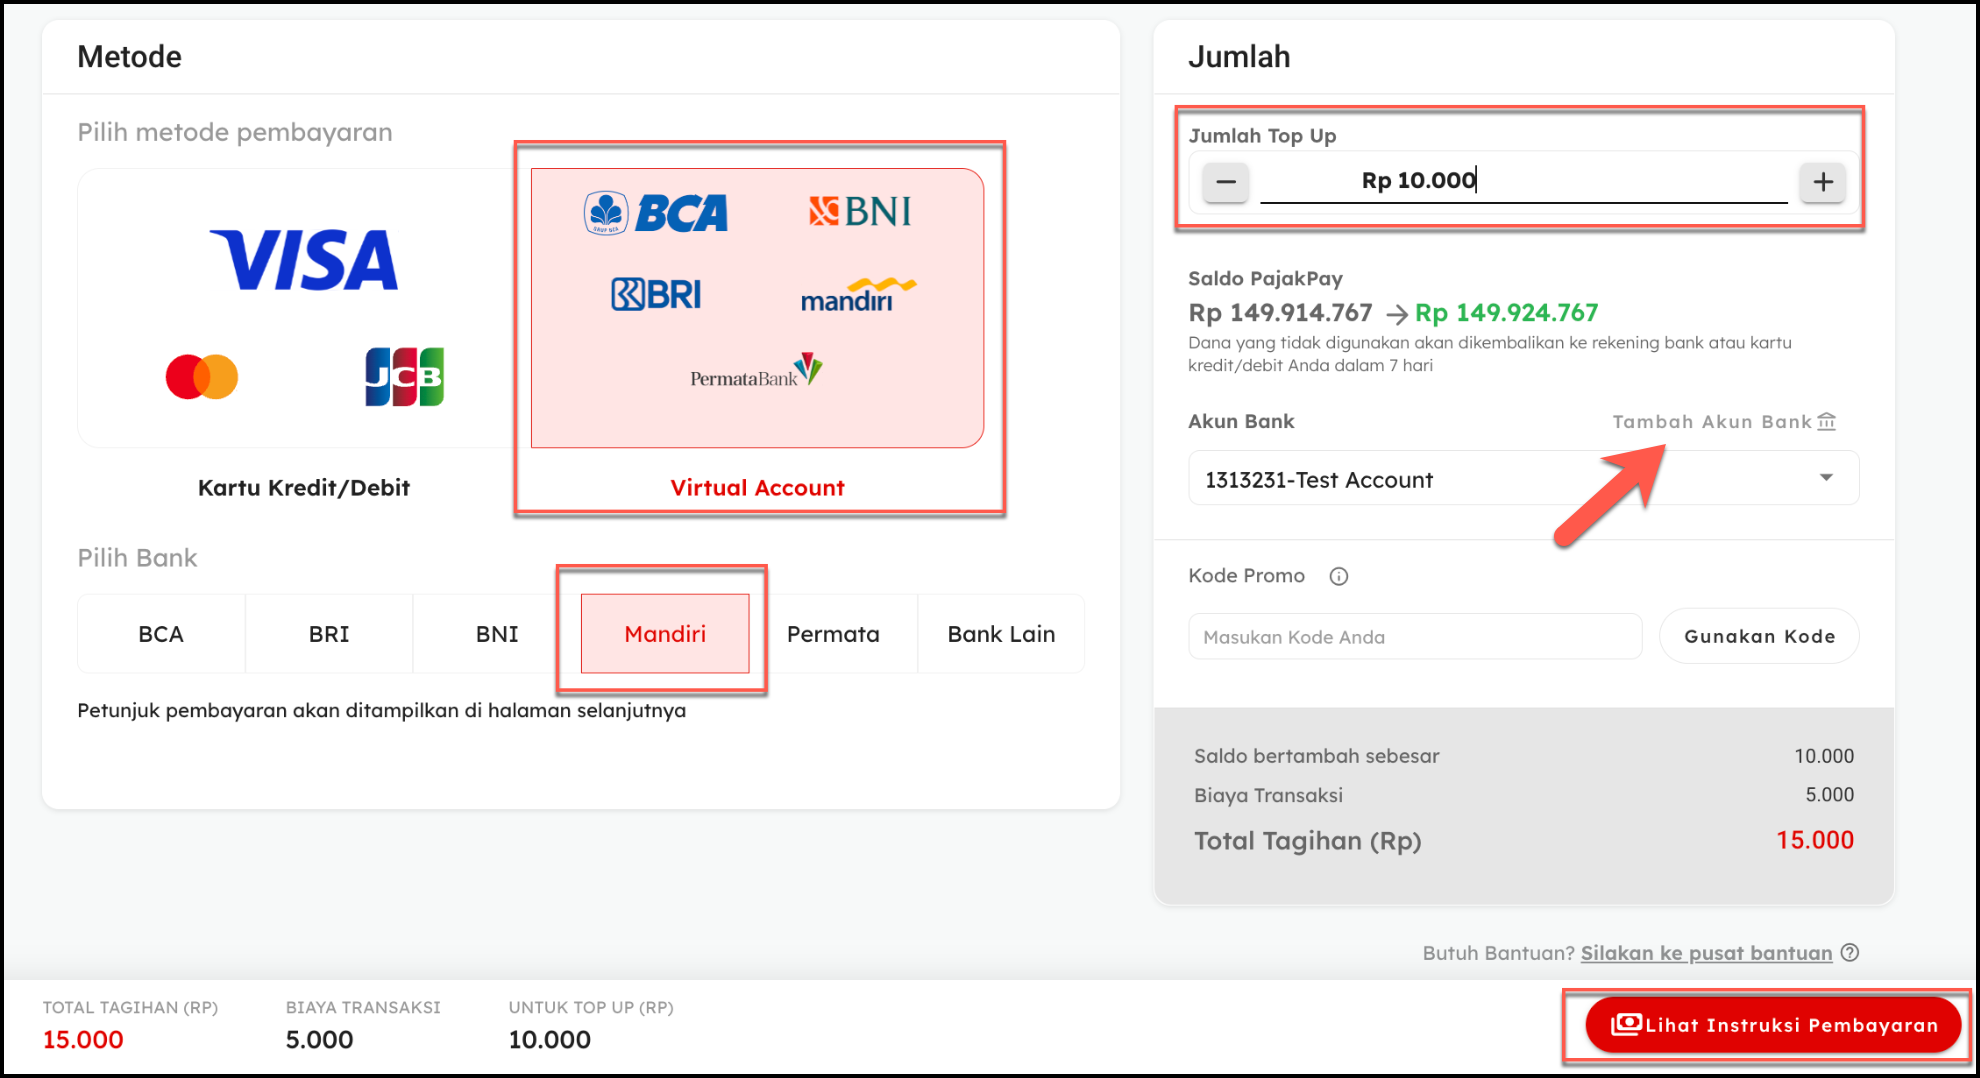Click the help question mark icon
1980x1078 pixels.
[x=1850, y=953]
